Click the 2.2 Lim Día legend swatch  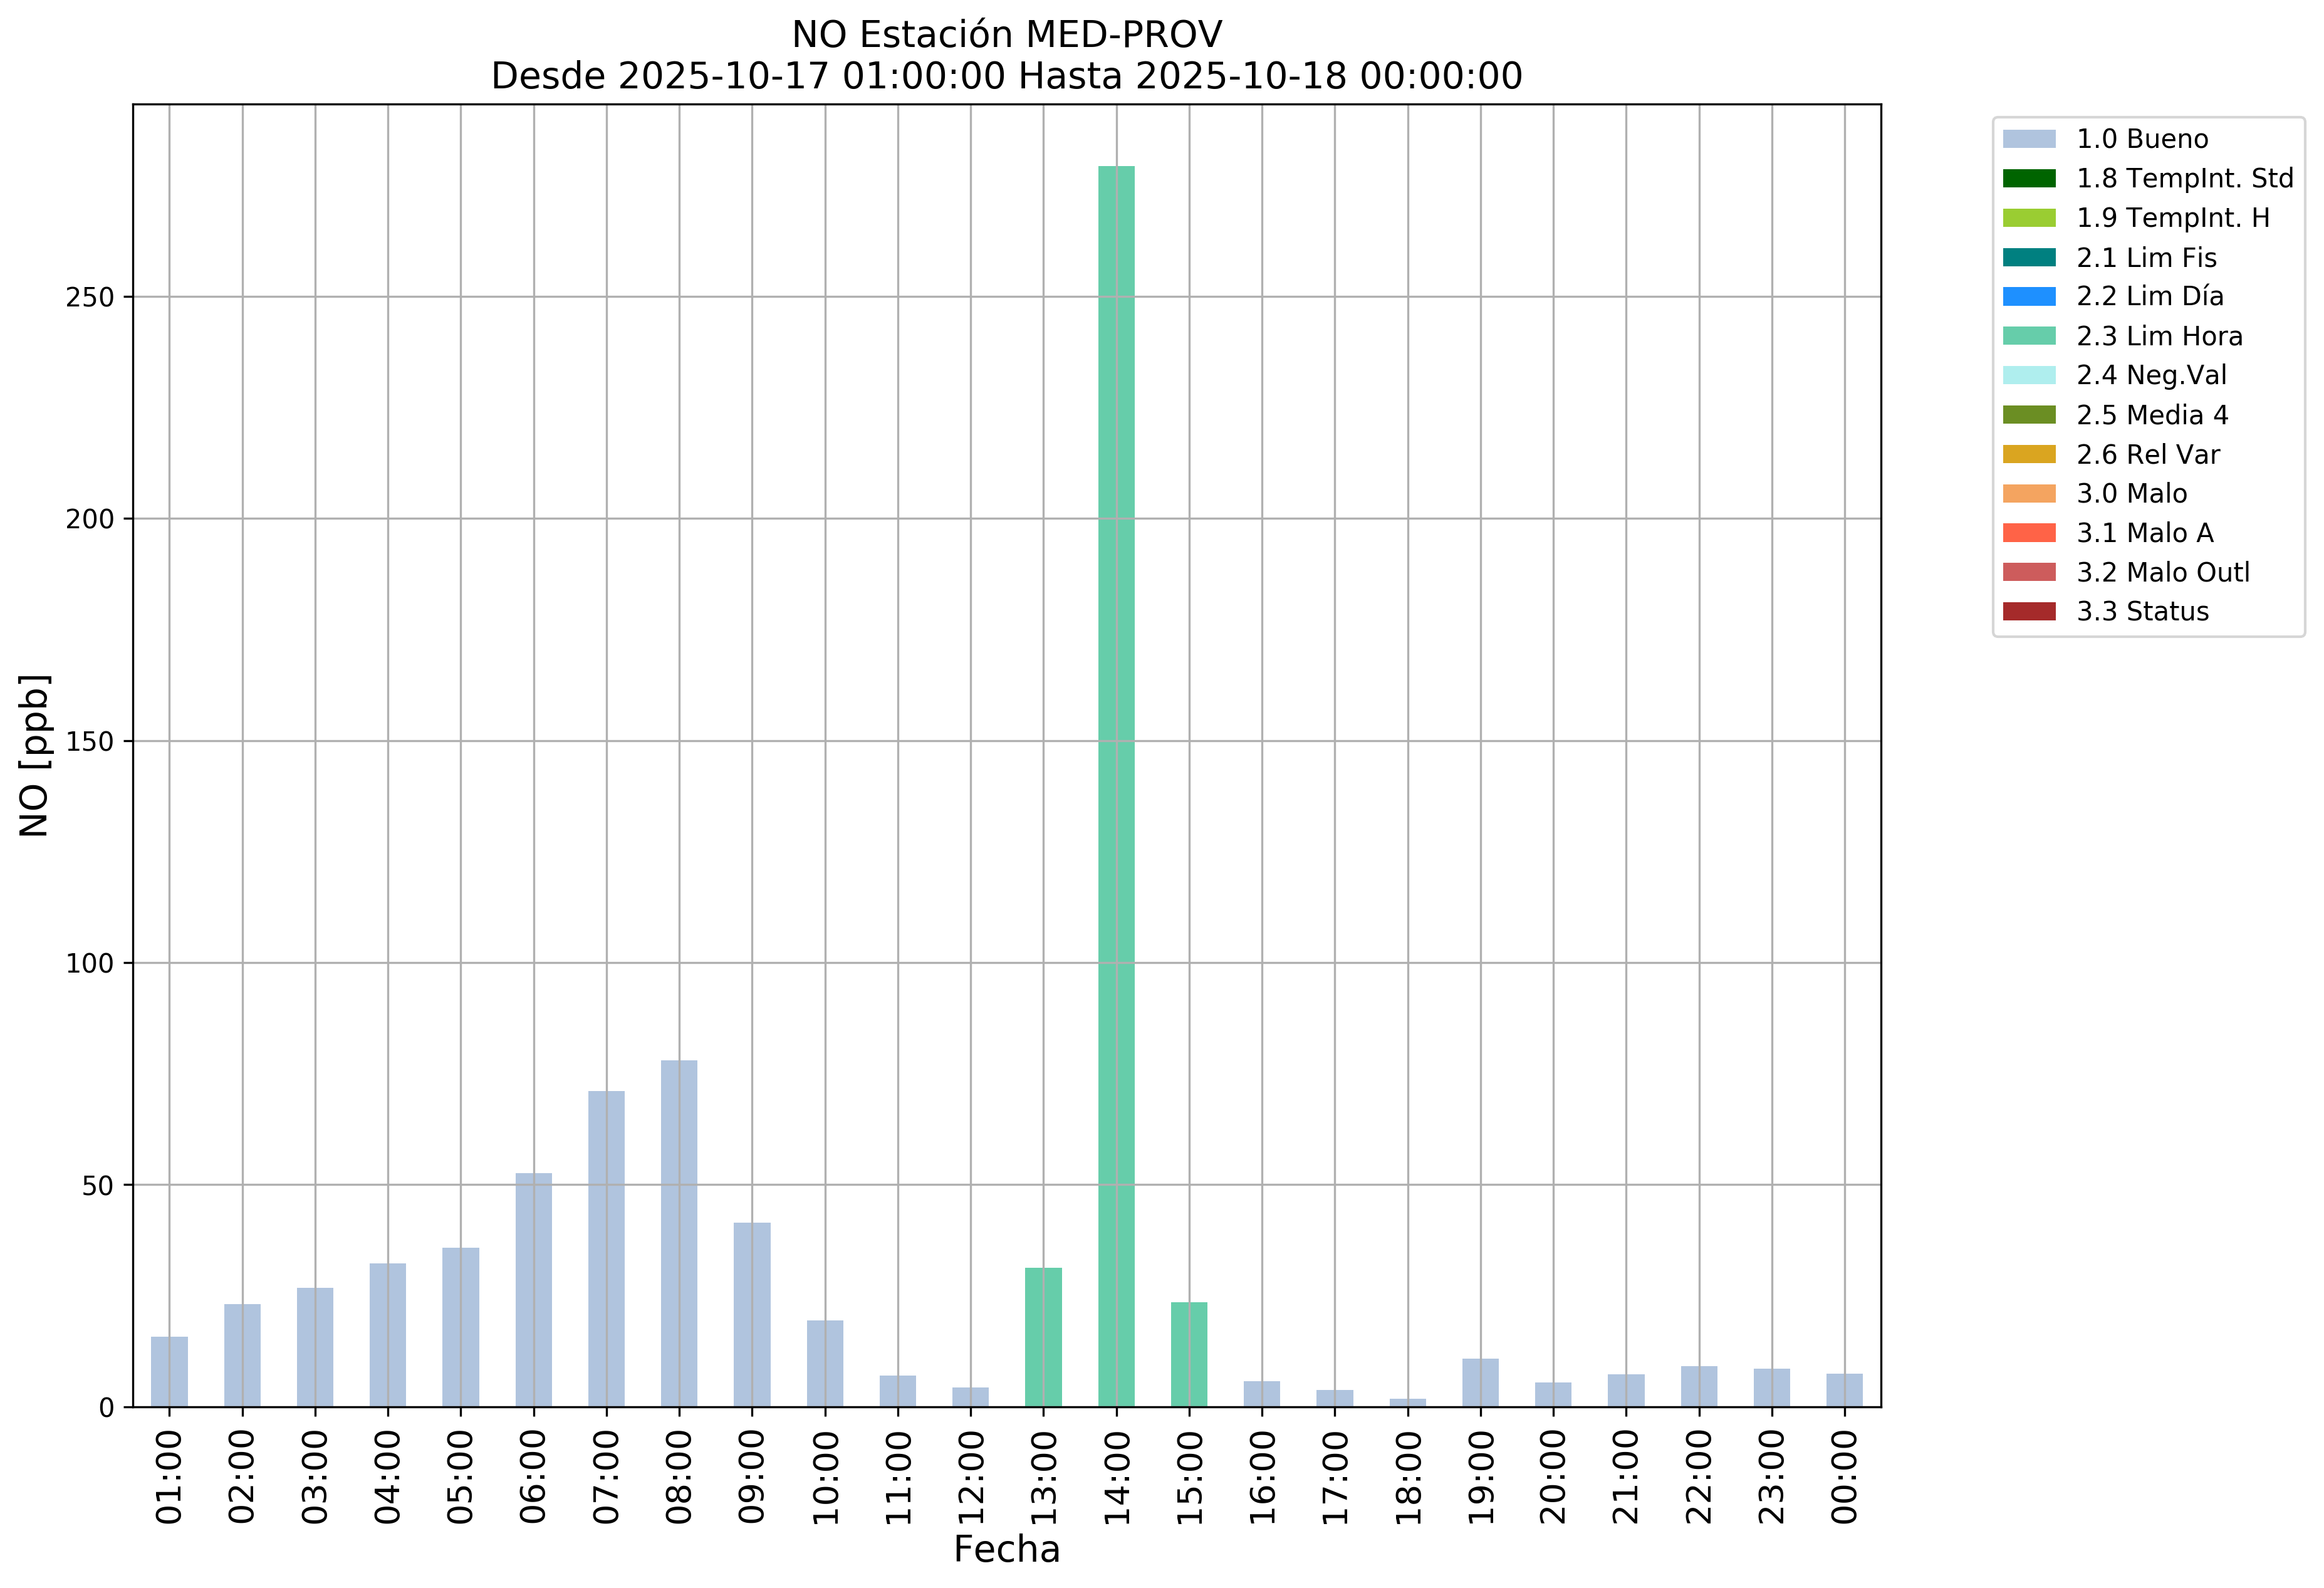(2029, 297)
